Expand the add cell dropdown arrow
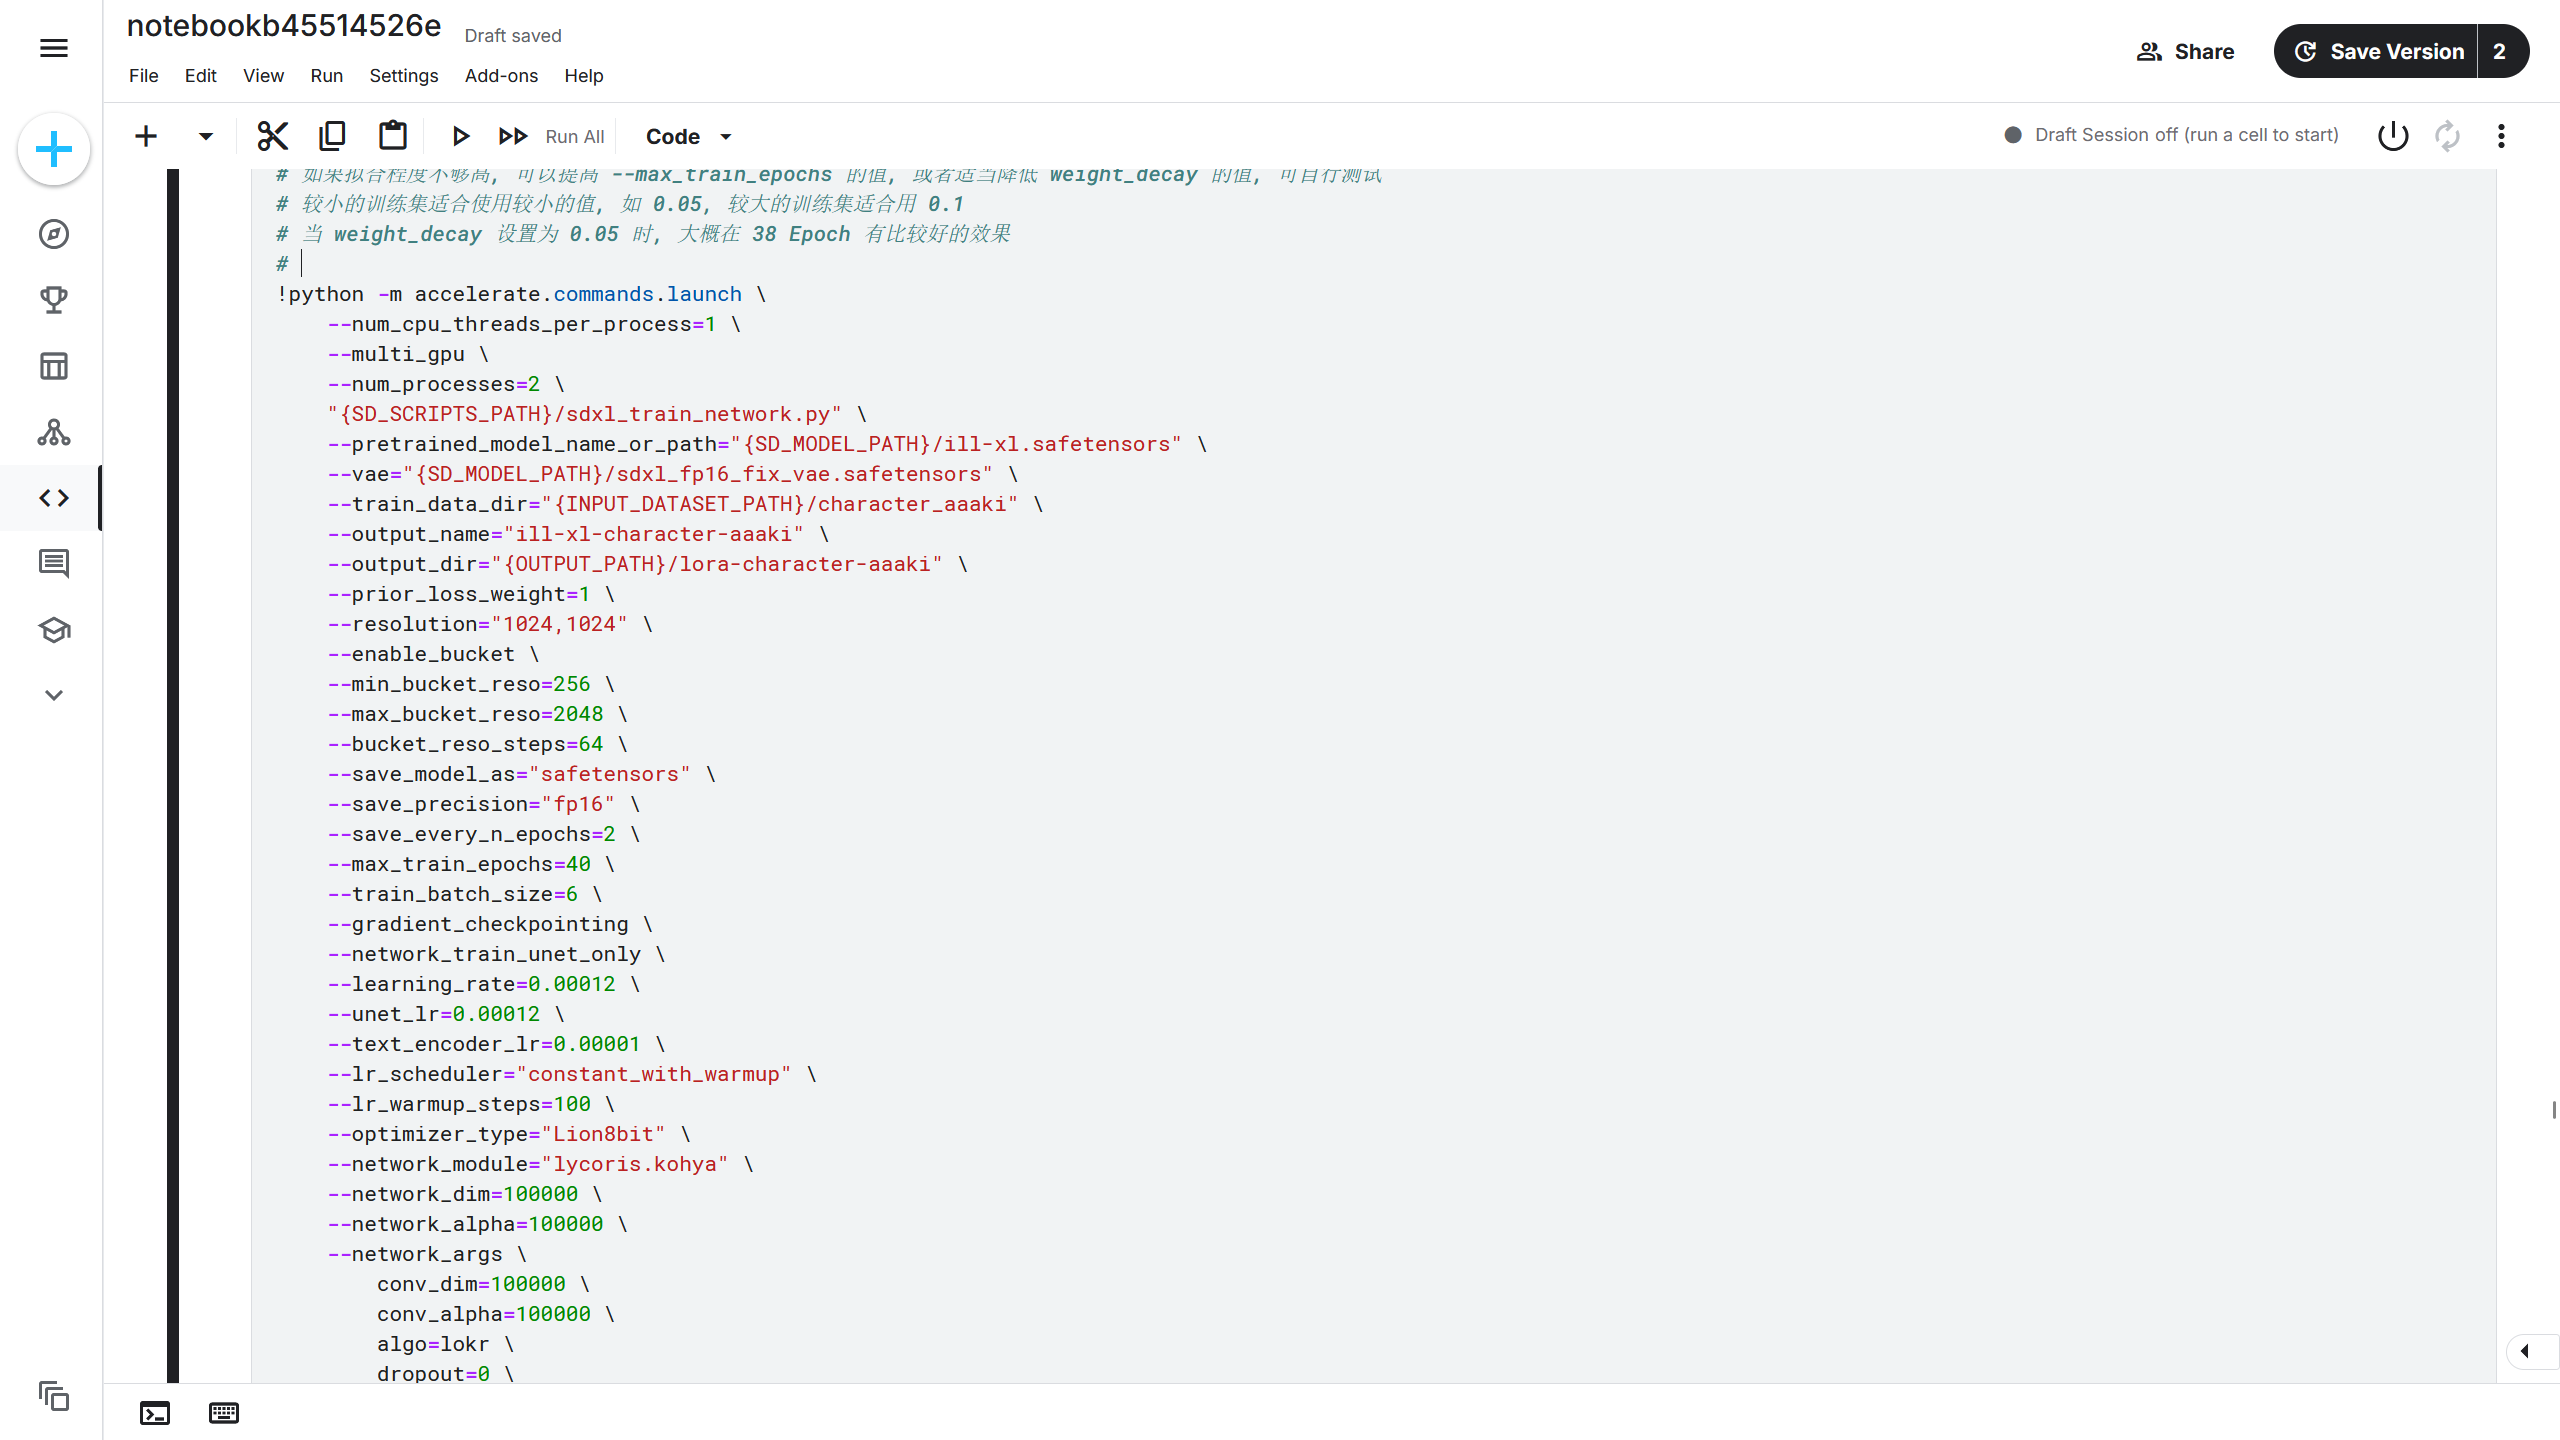The image size is (2560, 1440). click(205, 136)
